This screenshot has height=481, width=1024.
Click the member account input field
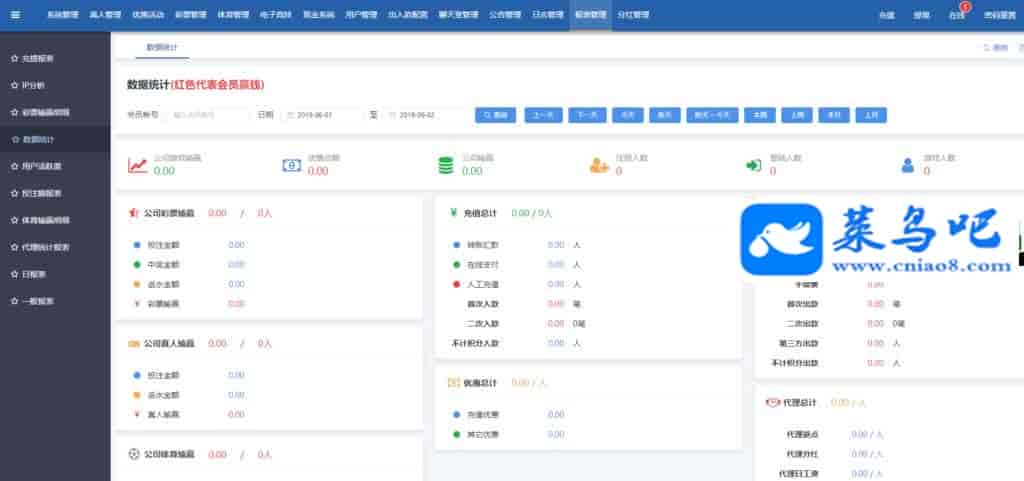point(208,115)
